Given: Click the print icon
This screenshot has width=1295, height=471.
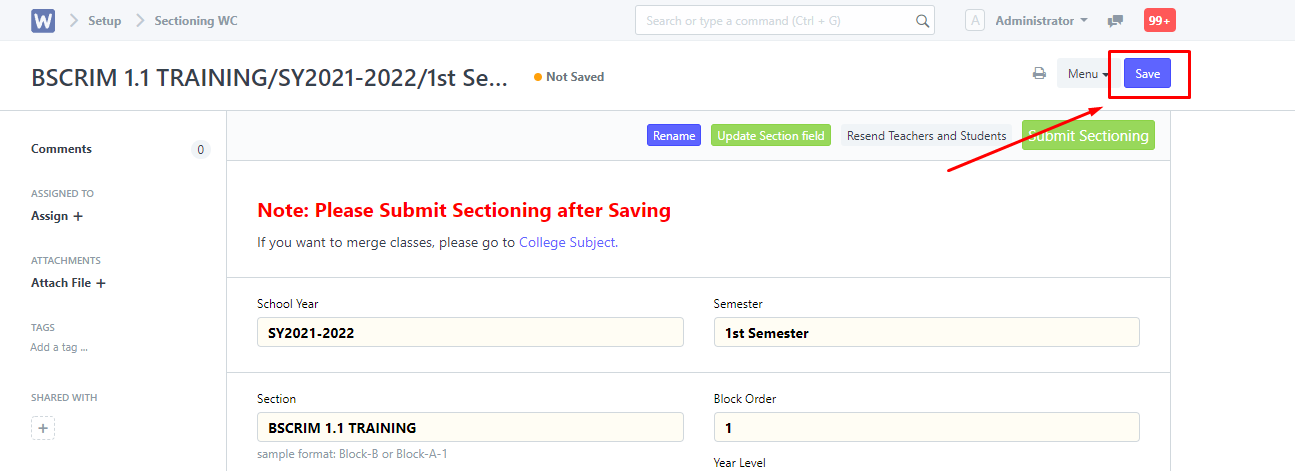Looking at the screenshot, I should point(1040,74).
